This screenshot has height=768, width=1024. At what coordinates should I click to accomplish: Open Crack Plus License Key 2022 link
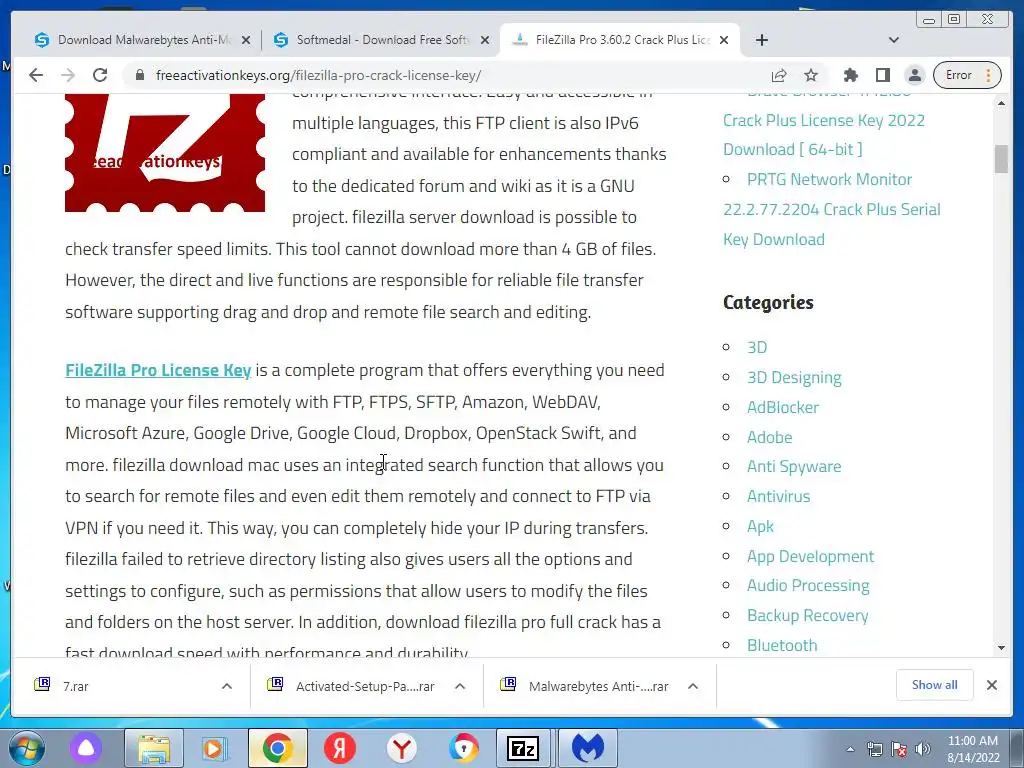pyautogui.click(x=824, y=135)
